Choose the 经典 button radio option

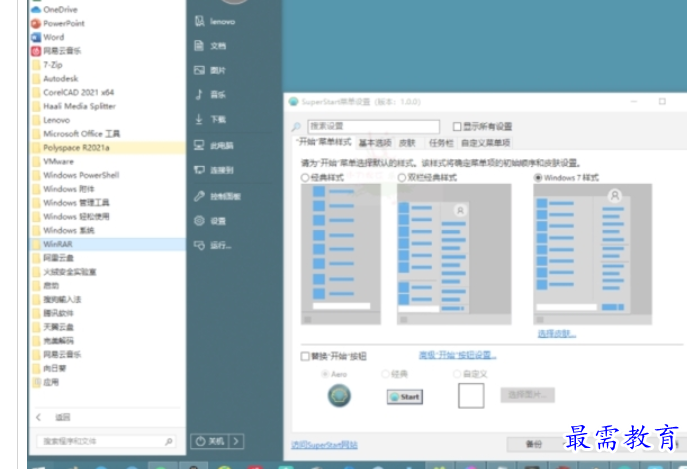(385, 374)
